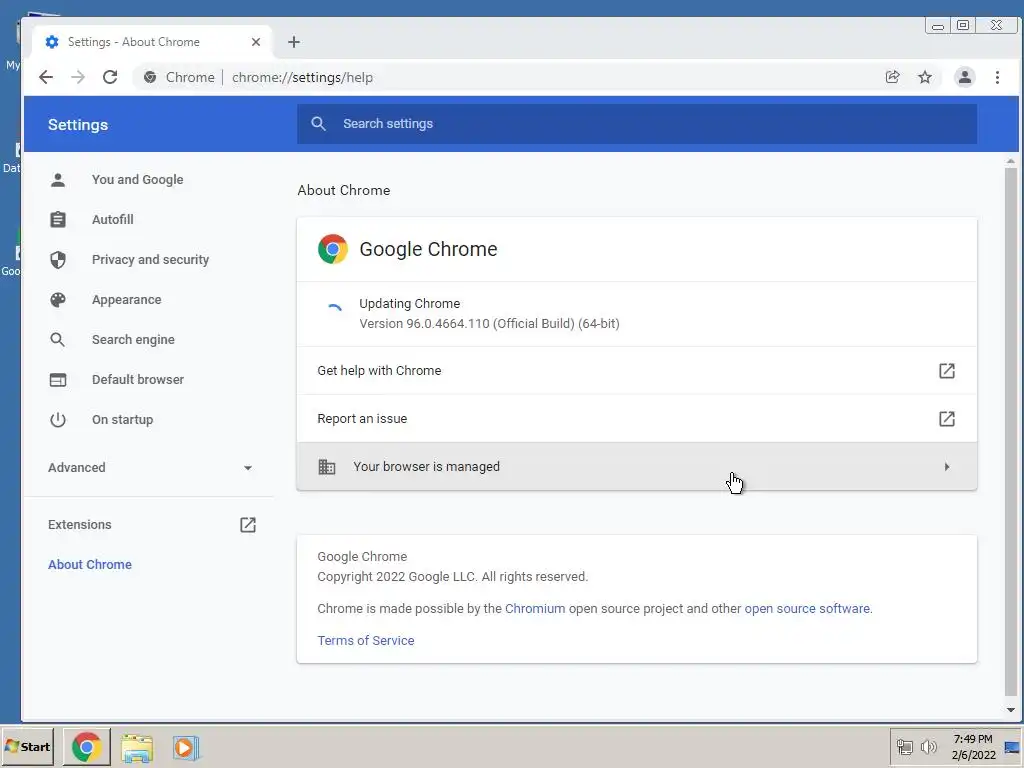Click the Chrome site info chip in address bar
Screen dimensions: 1024x768
tap(179, 77)
